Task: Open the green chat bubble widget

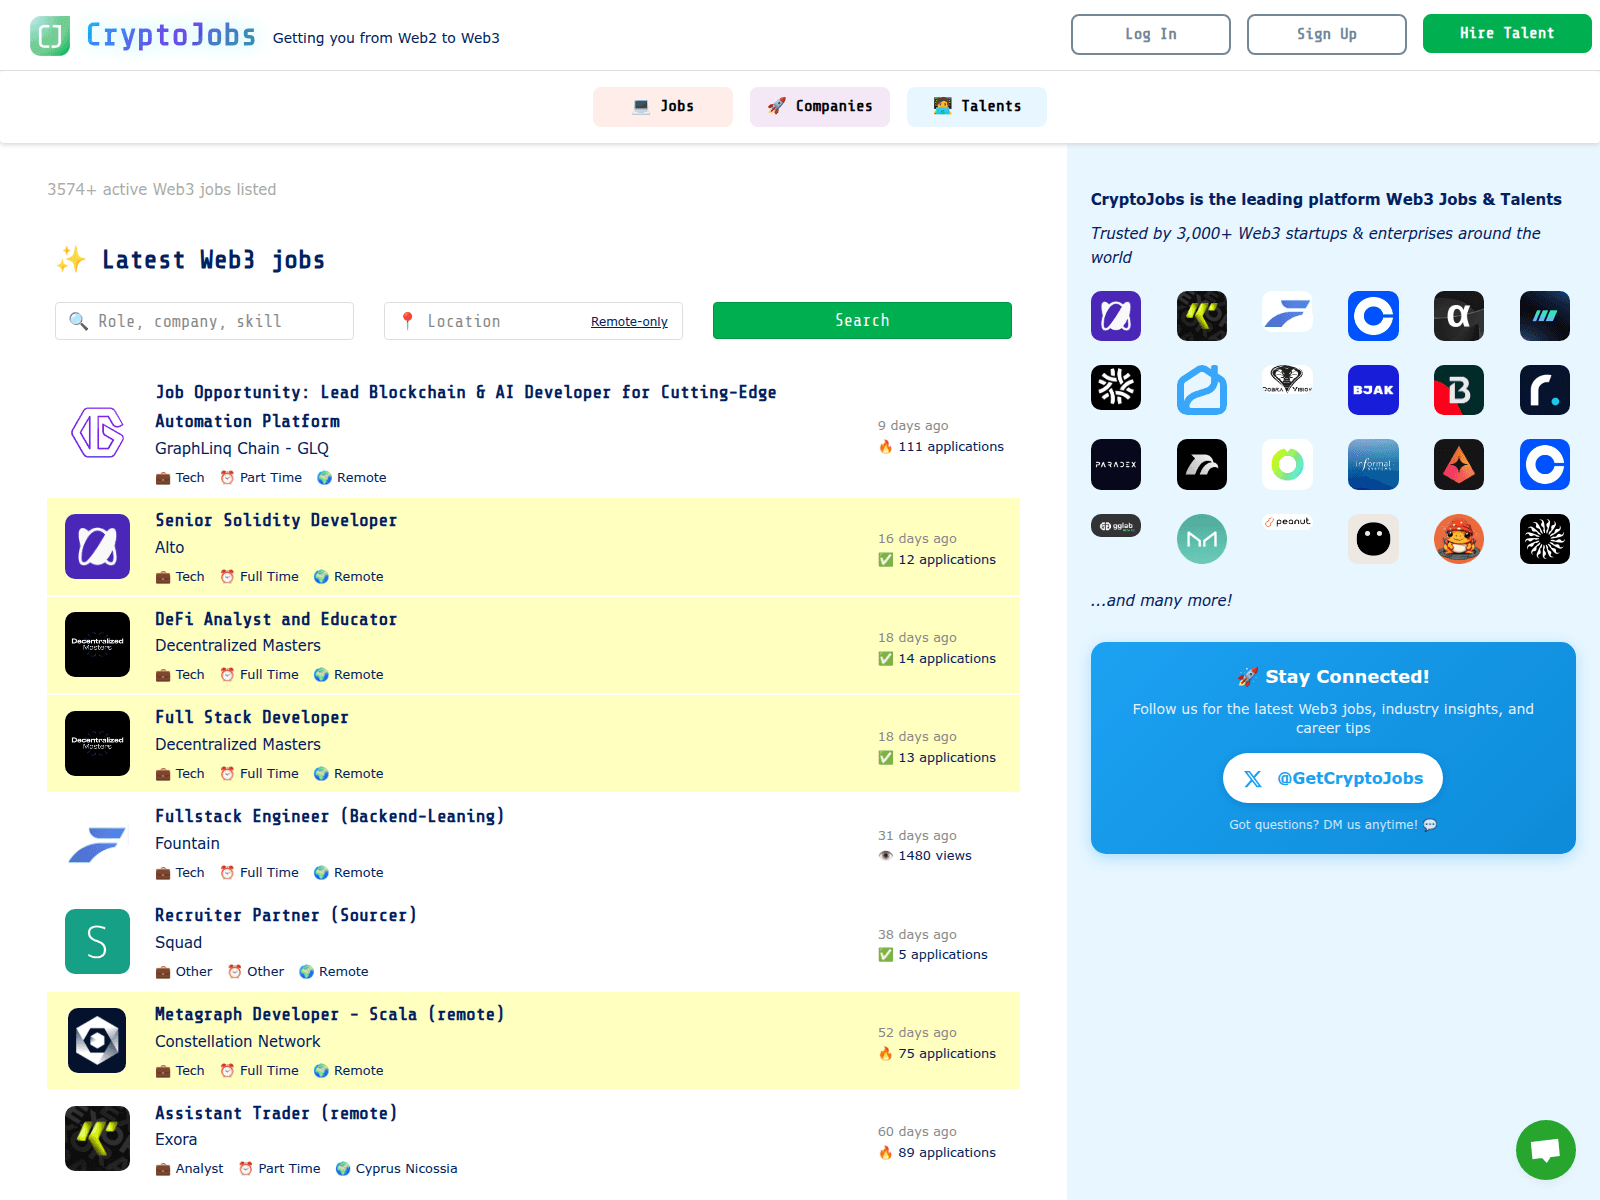Action: [x=1545, y=1149]
